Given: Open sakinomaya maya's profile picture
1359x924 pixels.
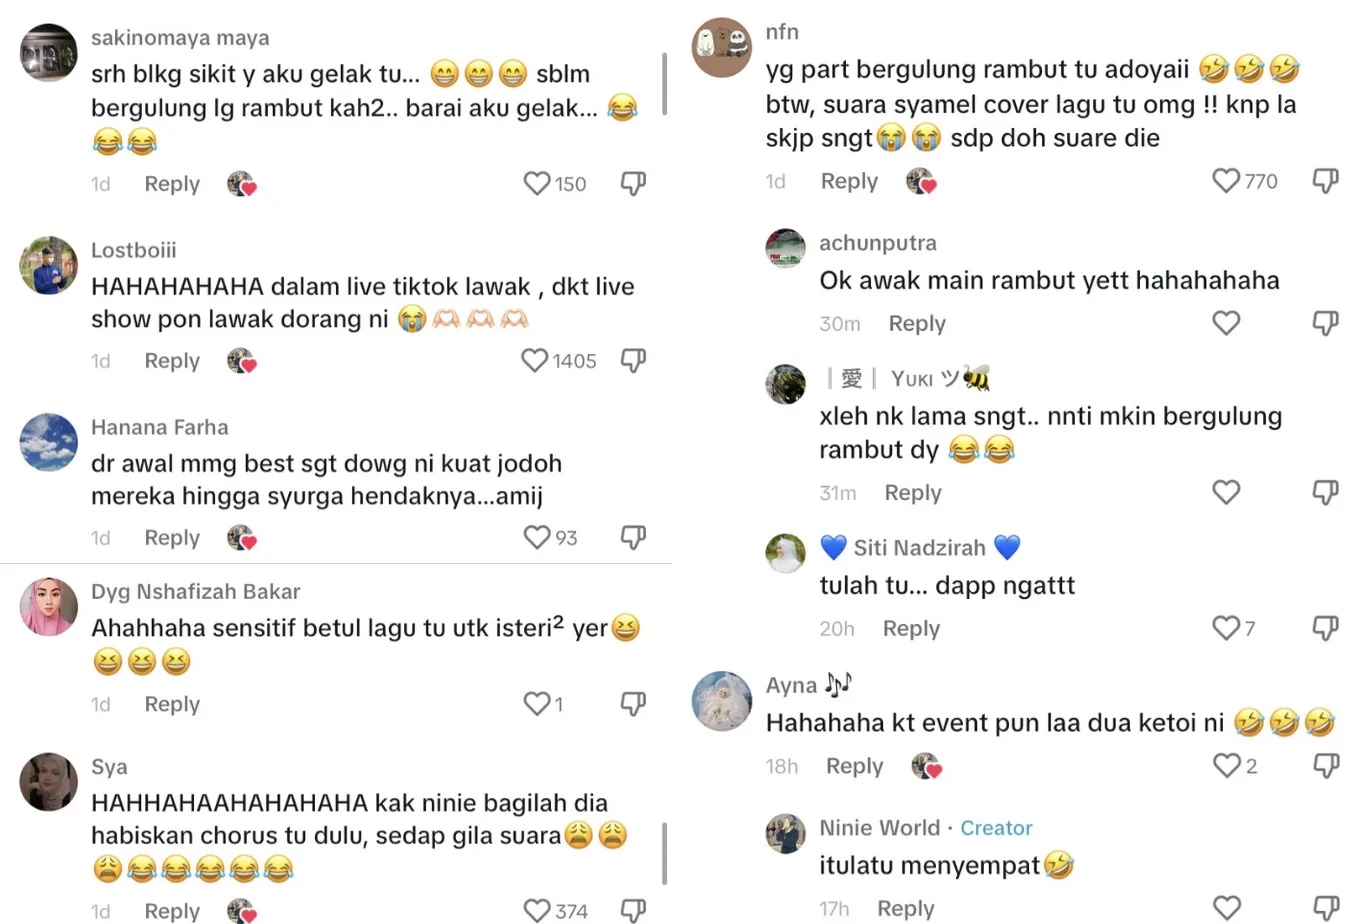Looking at the screenshot, I should (48, 53).
